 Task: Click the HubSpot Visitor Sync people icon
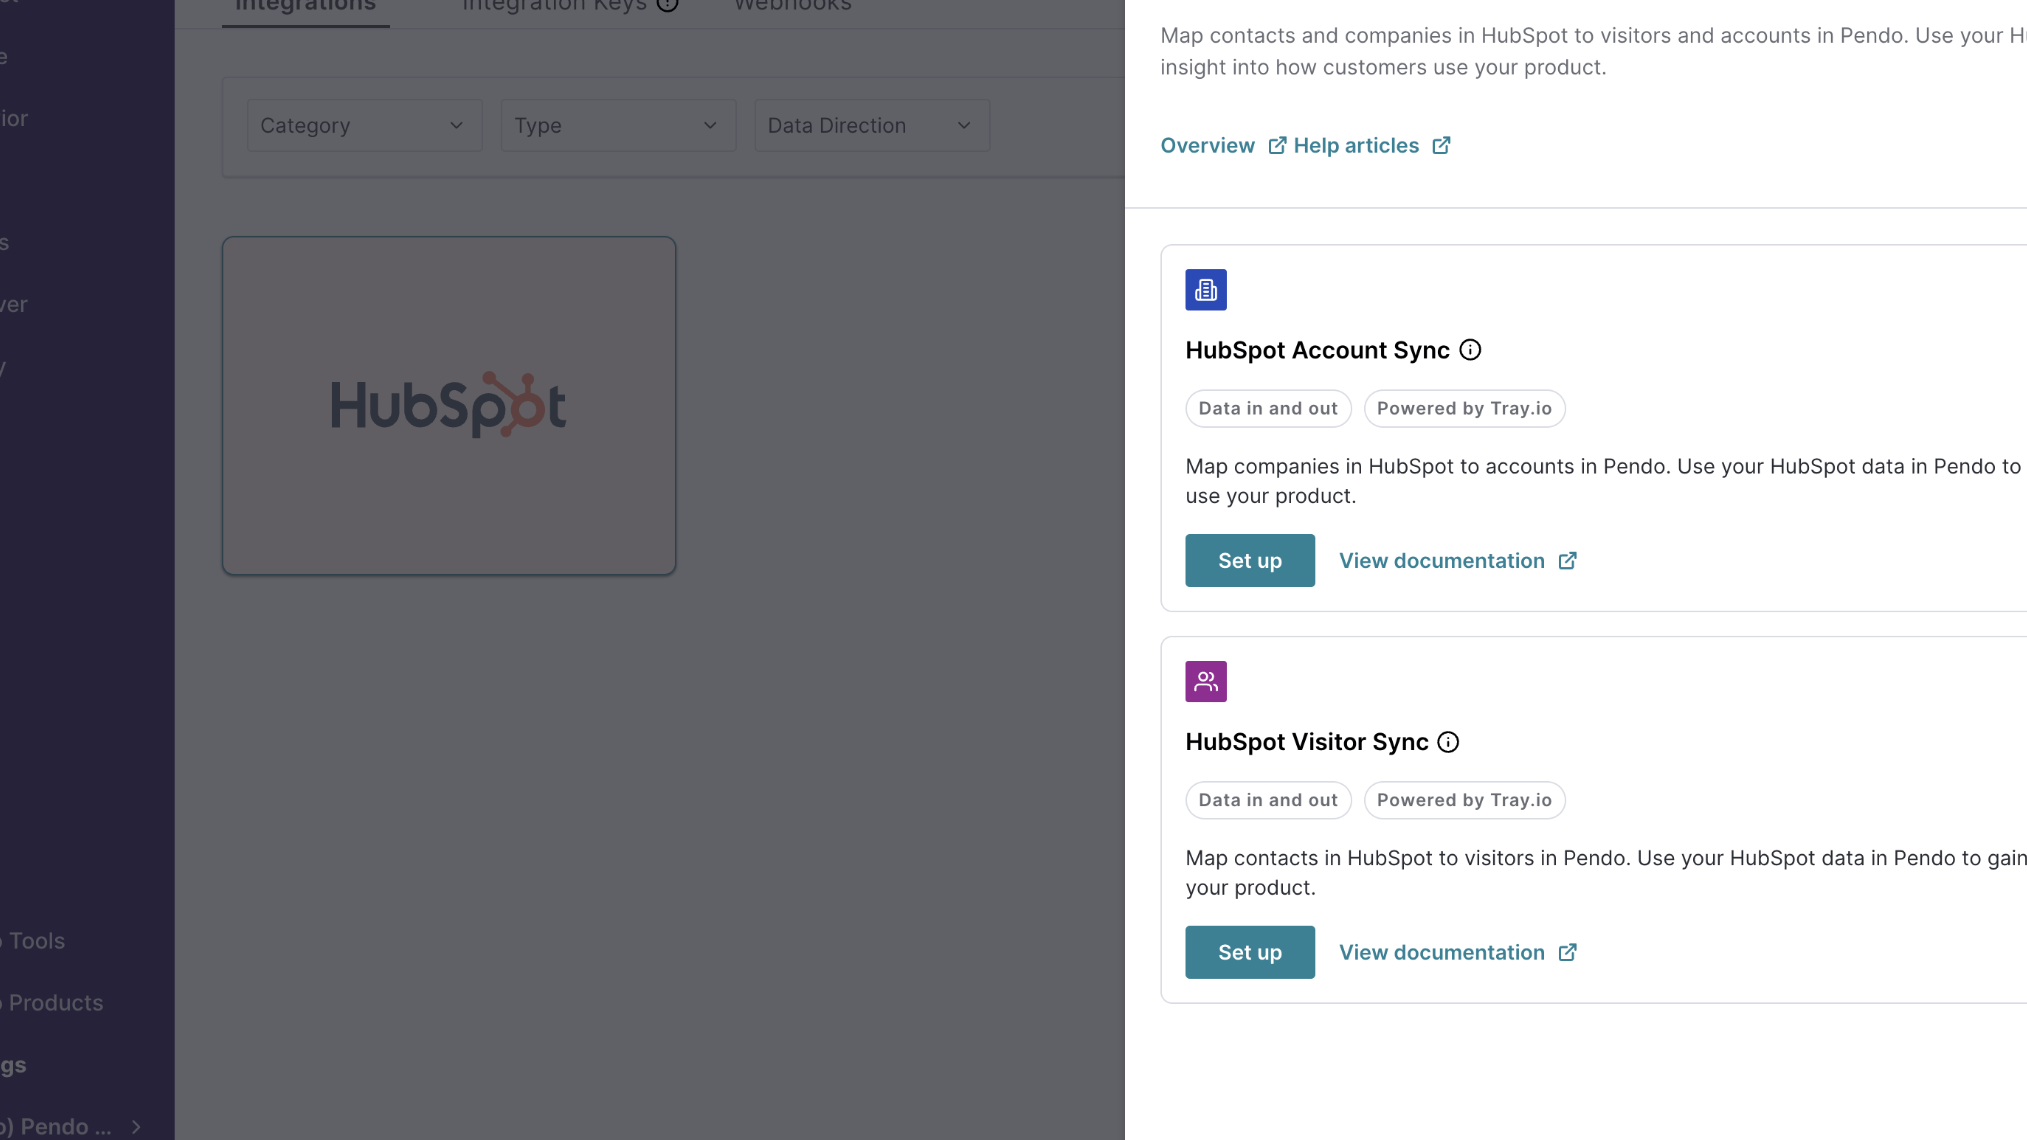1205,682
